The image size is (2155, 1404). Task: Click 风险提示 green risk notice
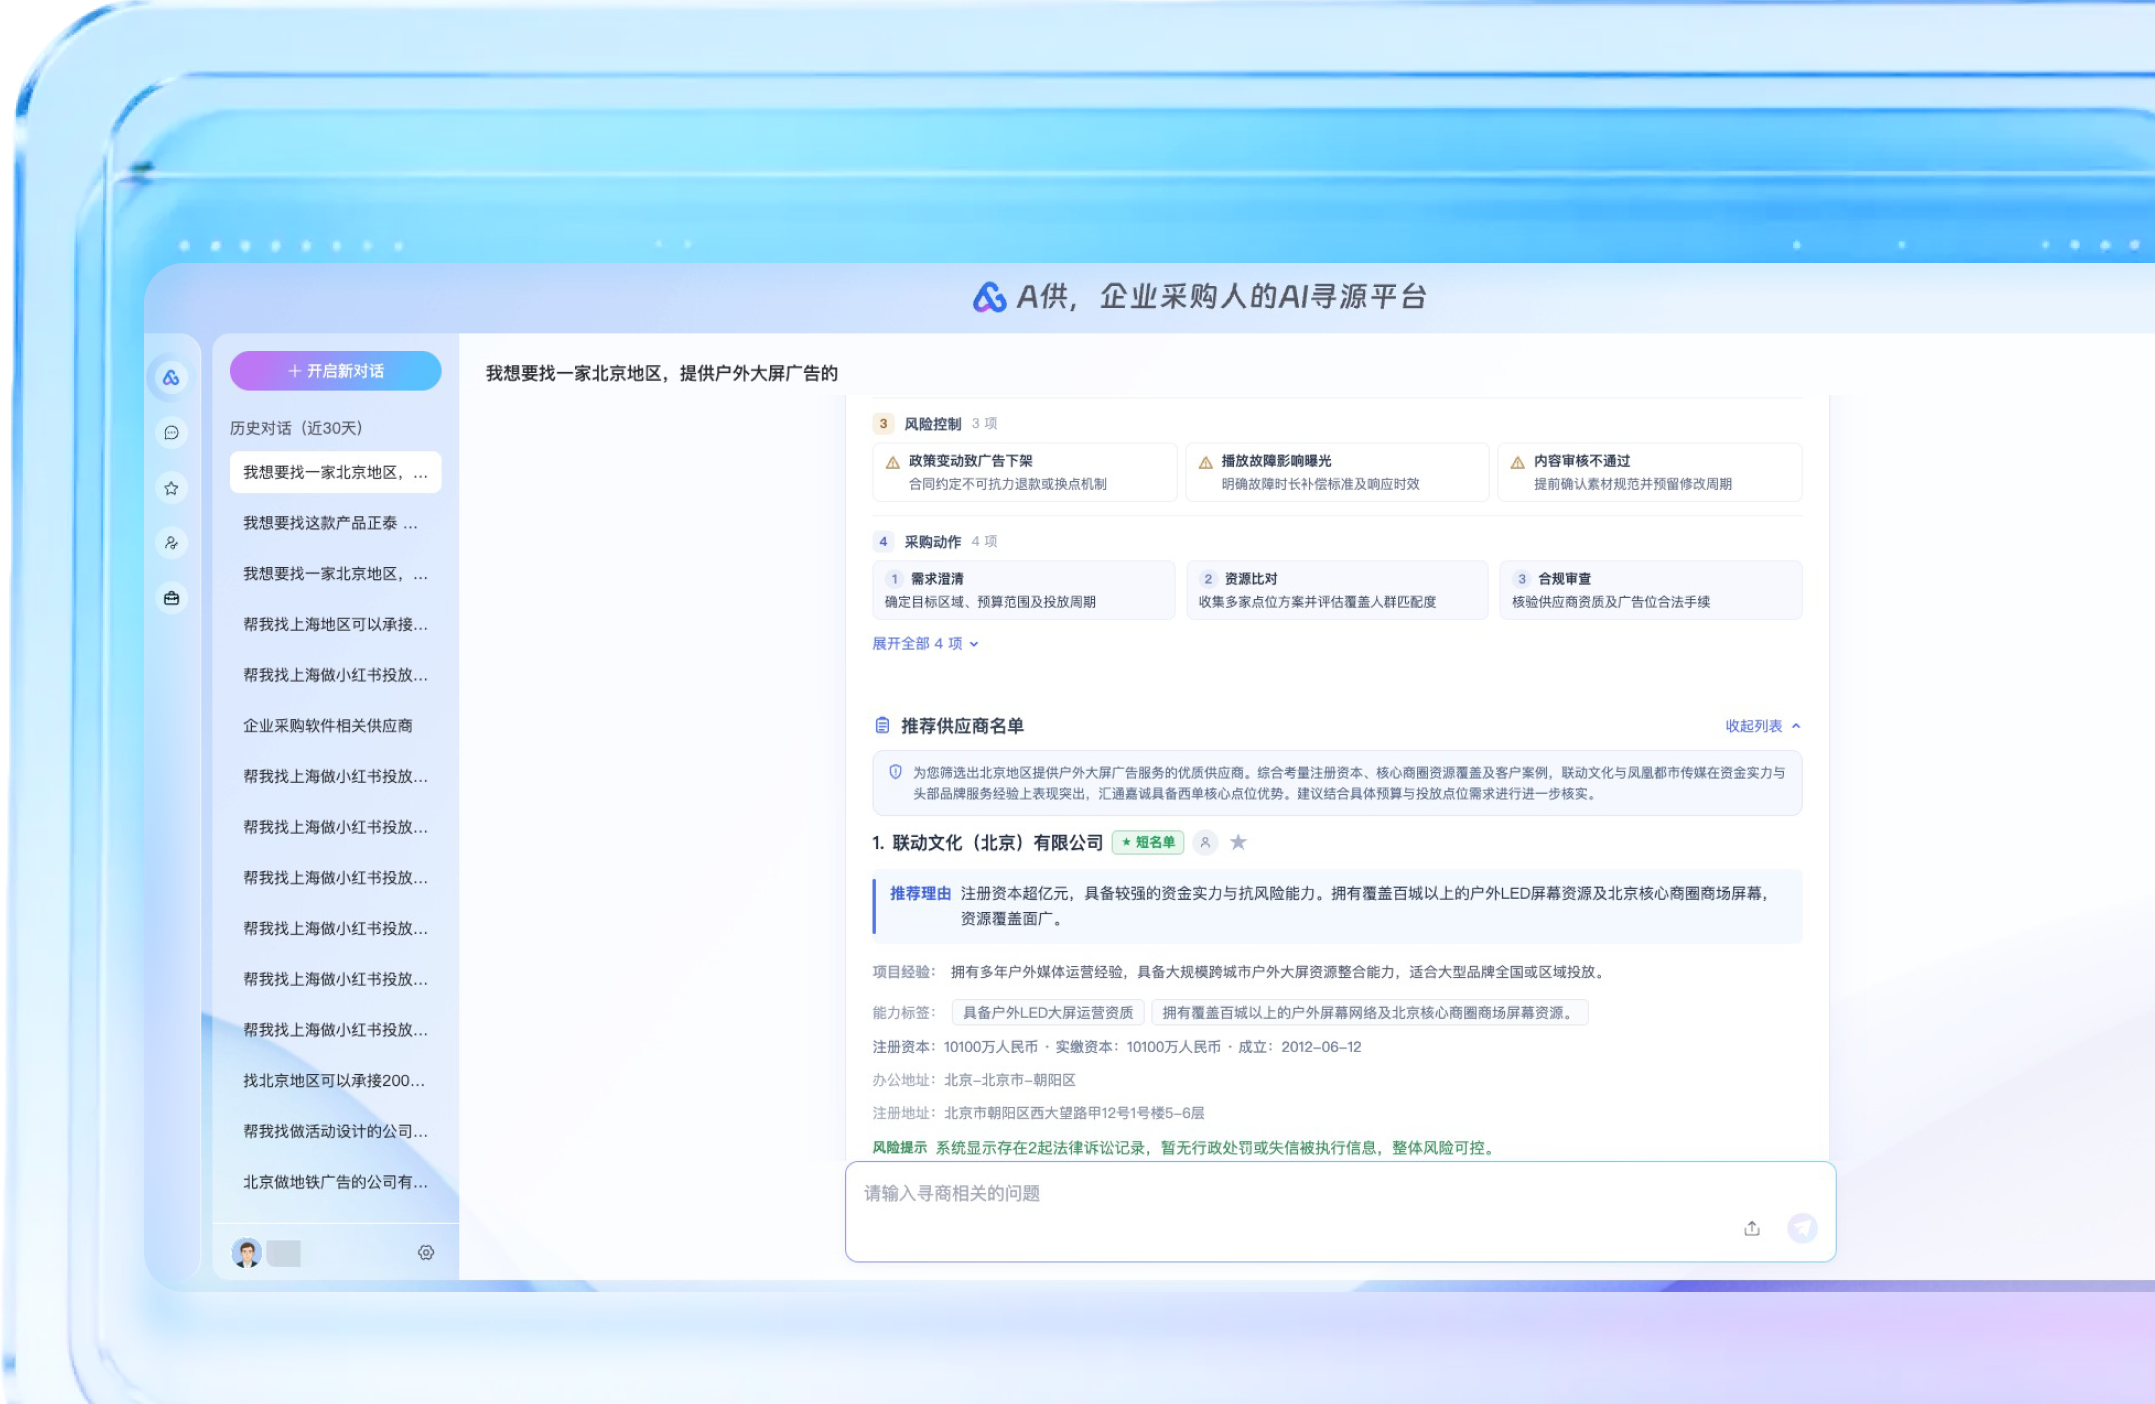coord(1184,1148)
